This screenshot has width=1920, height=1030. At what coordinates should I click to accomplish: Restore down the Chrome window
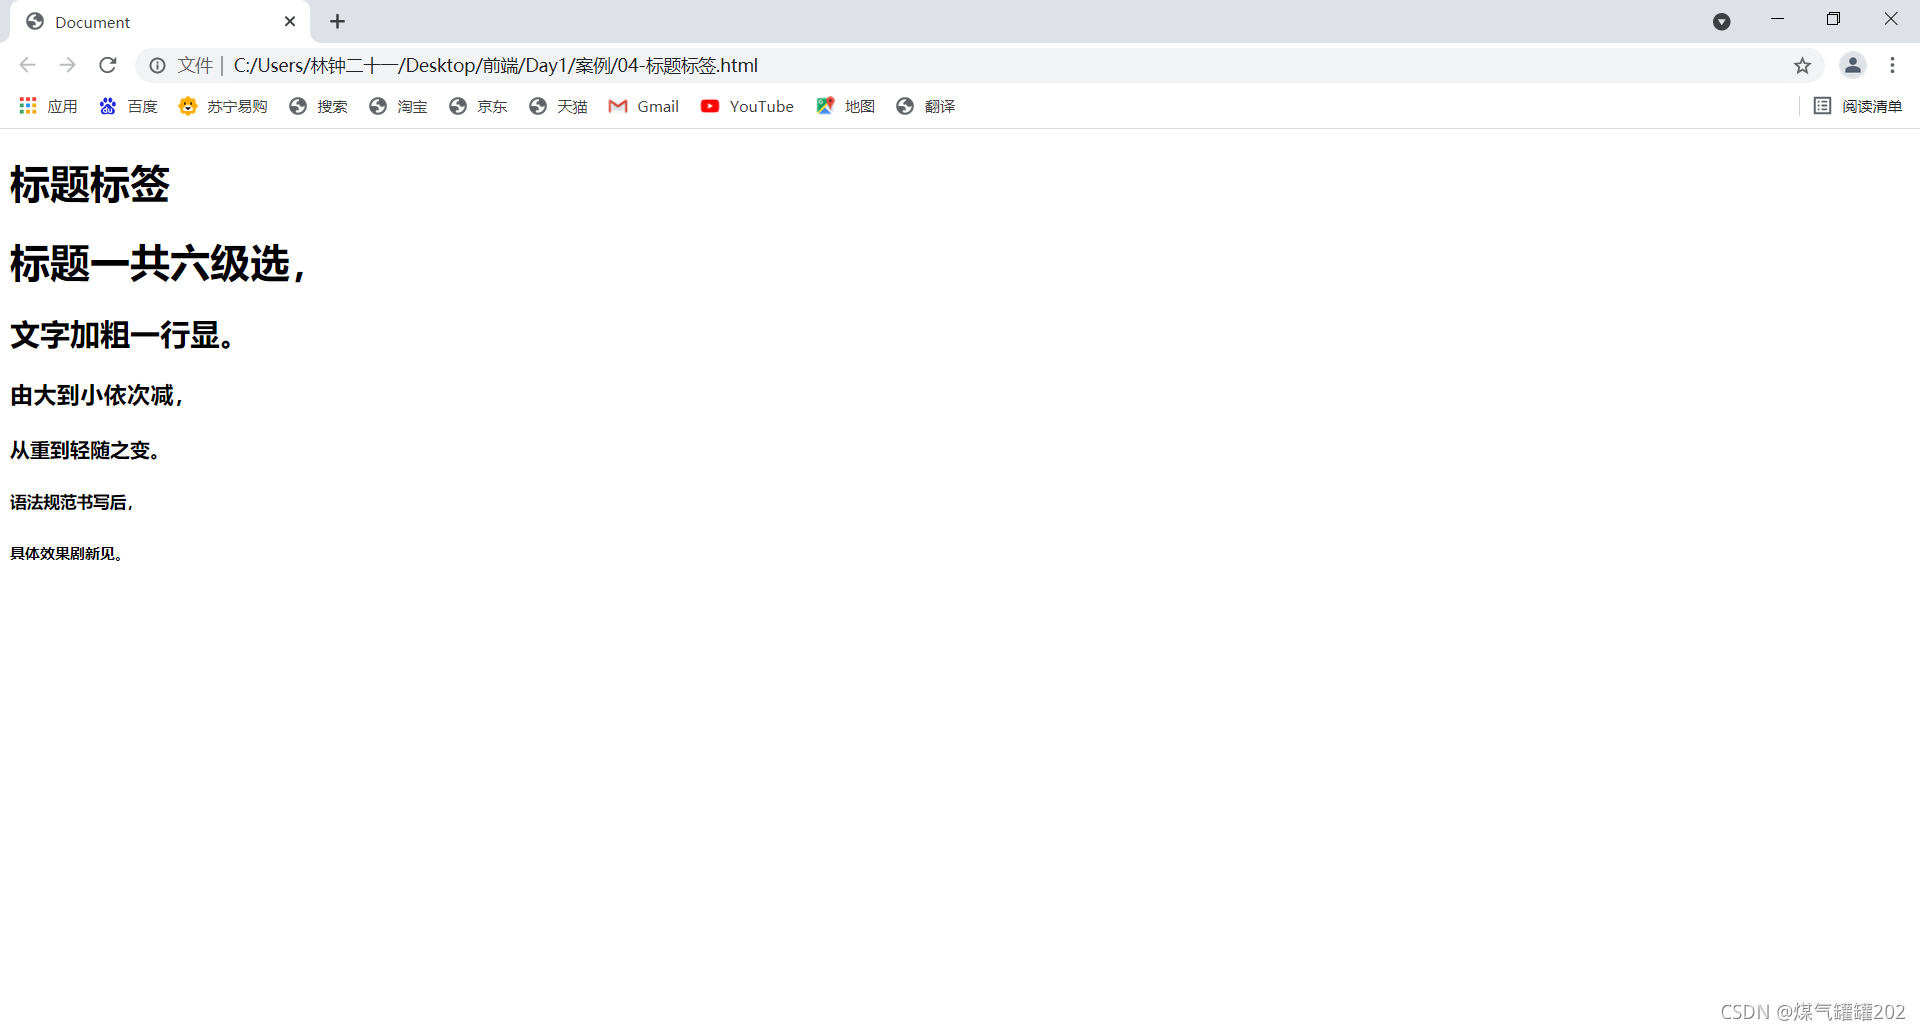click(x=1833, y=19)
